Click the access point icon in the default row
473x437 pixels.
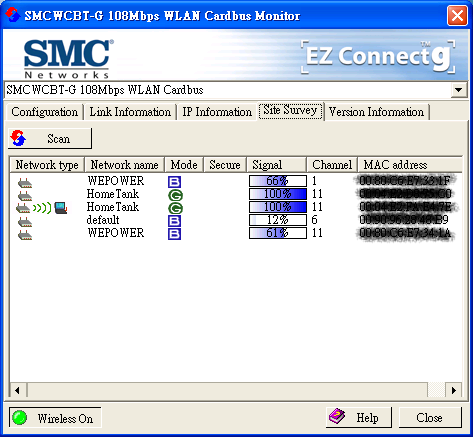pyautogui.click(x=25, y=222)
